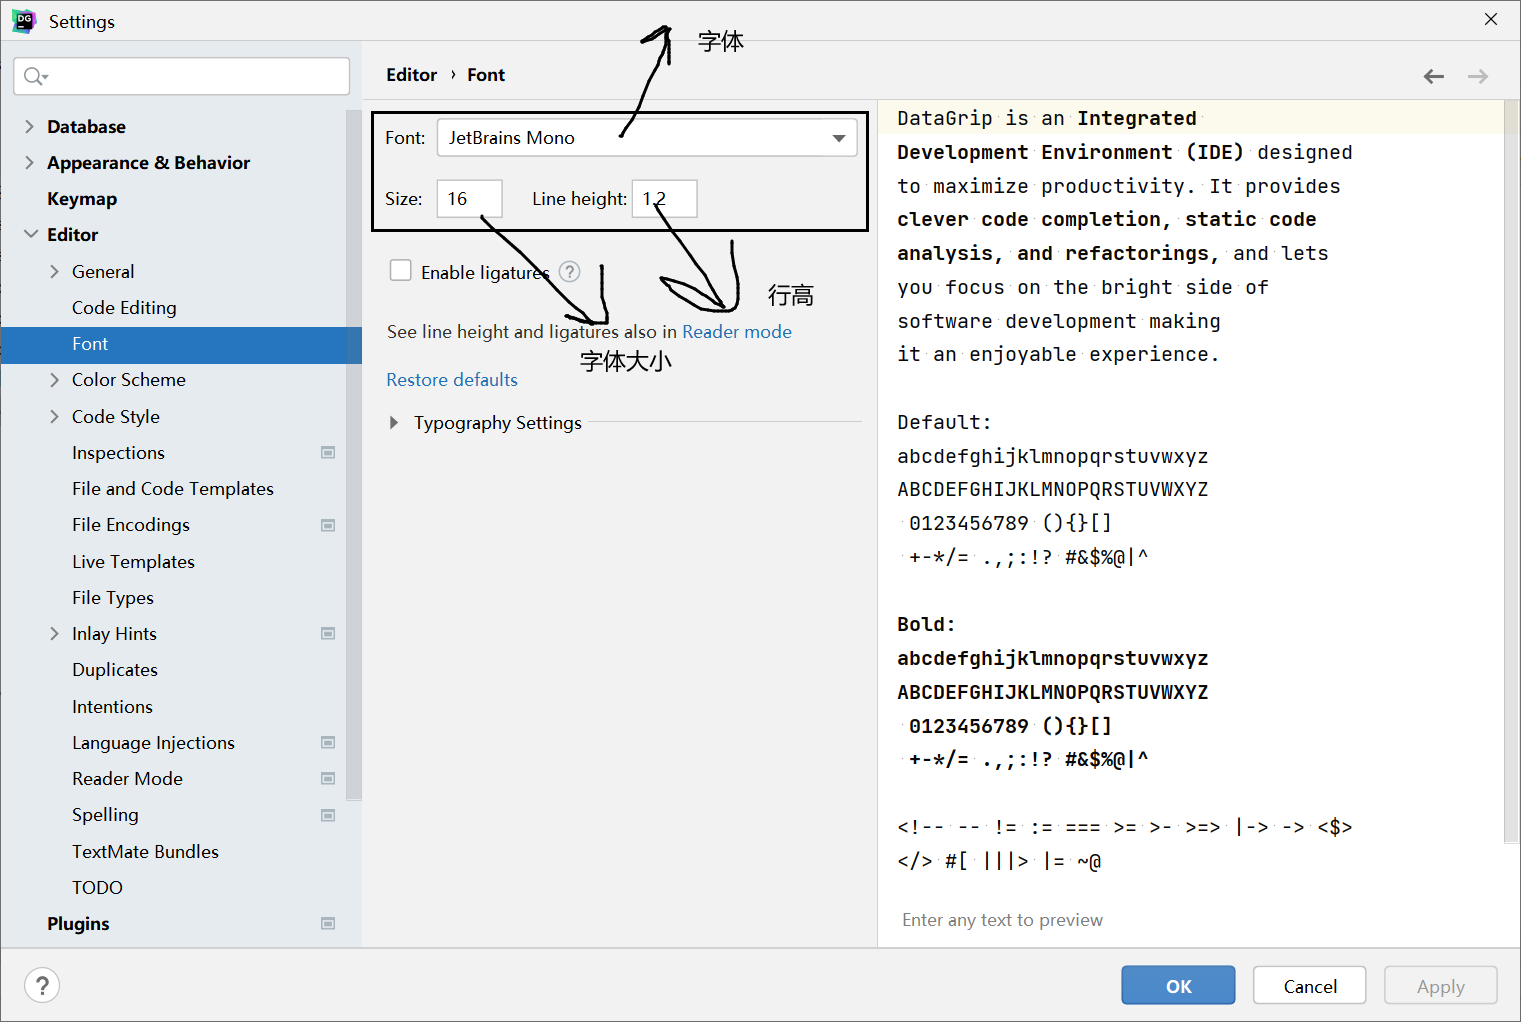The width and height of the screenshot is (1521, 1022).
Task: Expand the General subsection
Action: click(55, 272)
